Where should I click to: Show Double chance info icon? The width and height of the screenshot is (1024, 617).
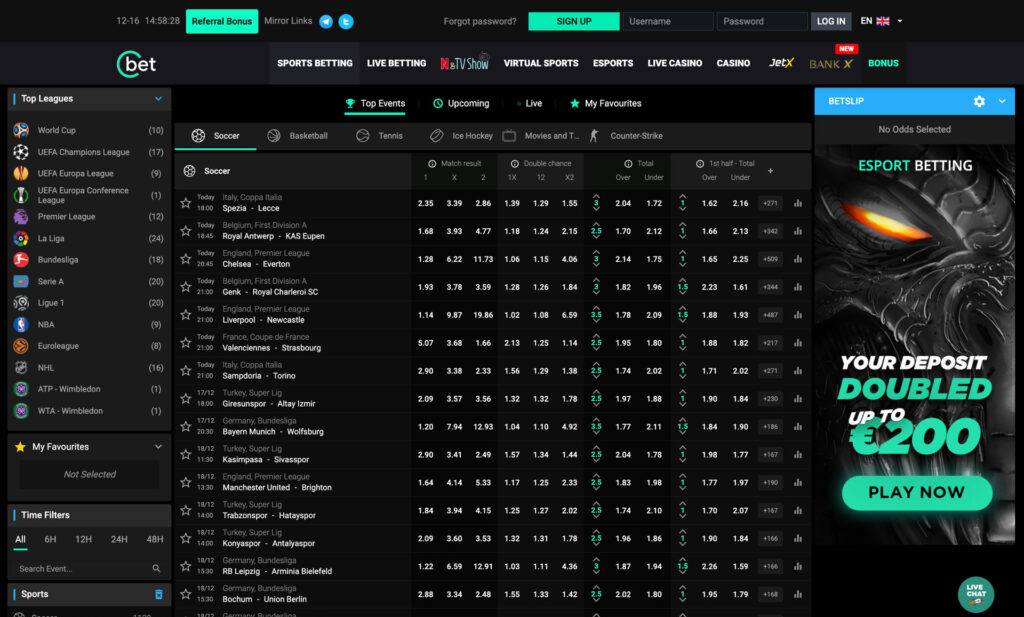coord(515,164)
